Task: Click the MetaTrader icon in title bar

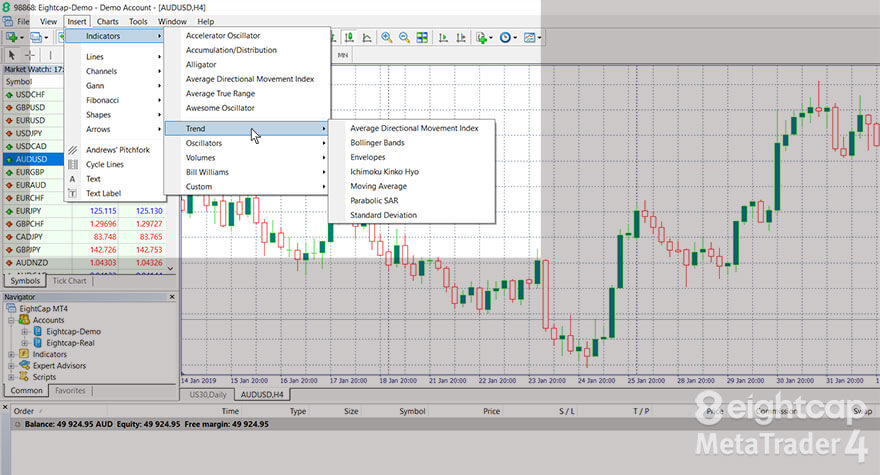Action: point(6,7)
